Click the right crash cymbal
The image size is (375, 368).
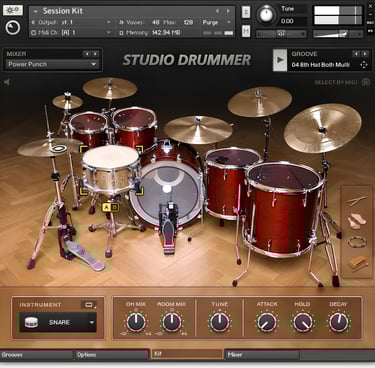[260, 102]
